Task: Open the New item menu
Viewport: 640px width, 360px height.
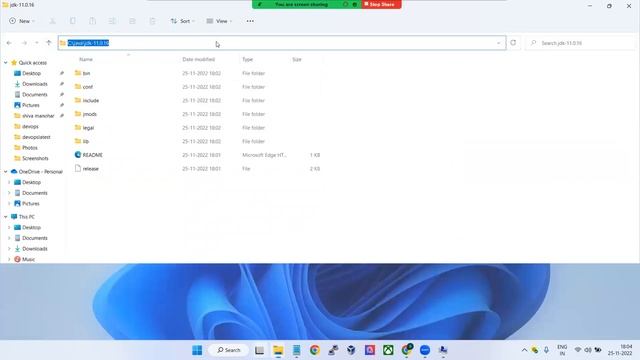Action: [22, 21]
